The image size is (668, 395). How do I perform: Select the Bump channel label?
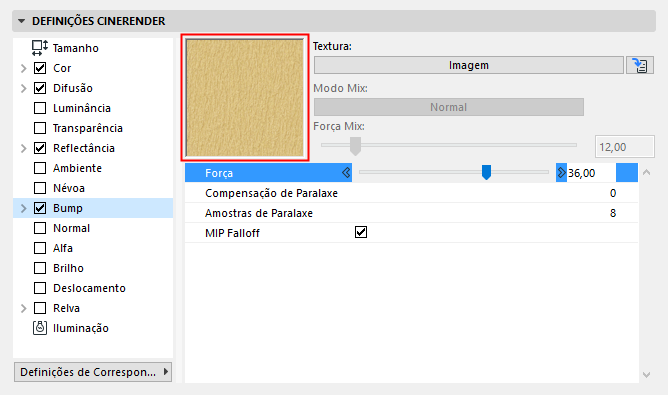[68, 208]
